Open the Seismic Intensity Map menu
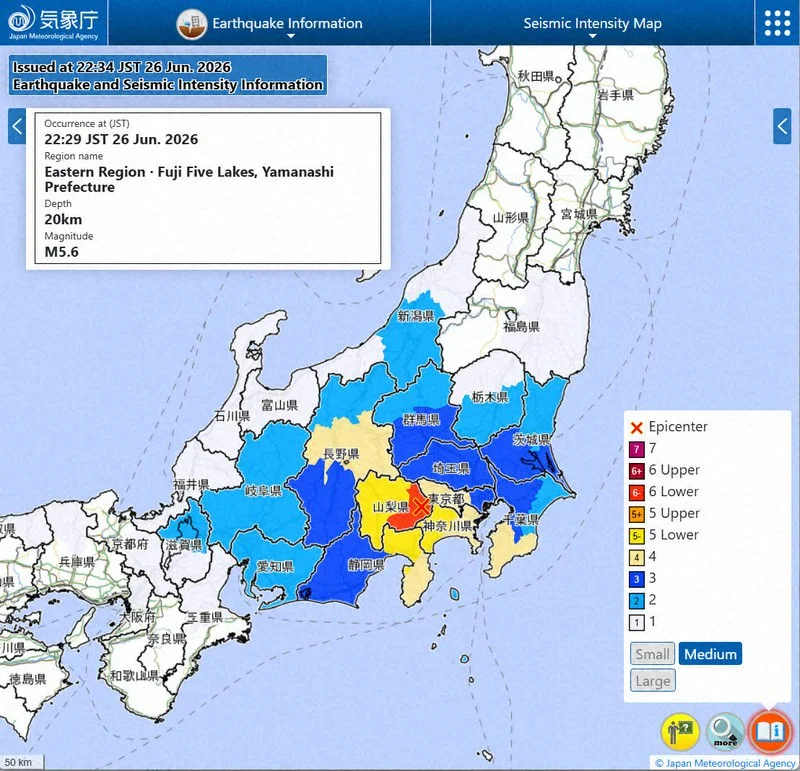The height and width of the screenshot is (771, 800). (x=592, y=23)
